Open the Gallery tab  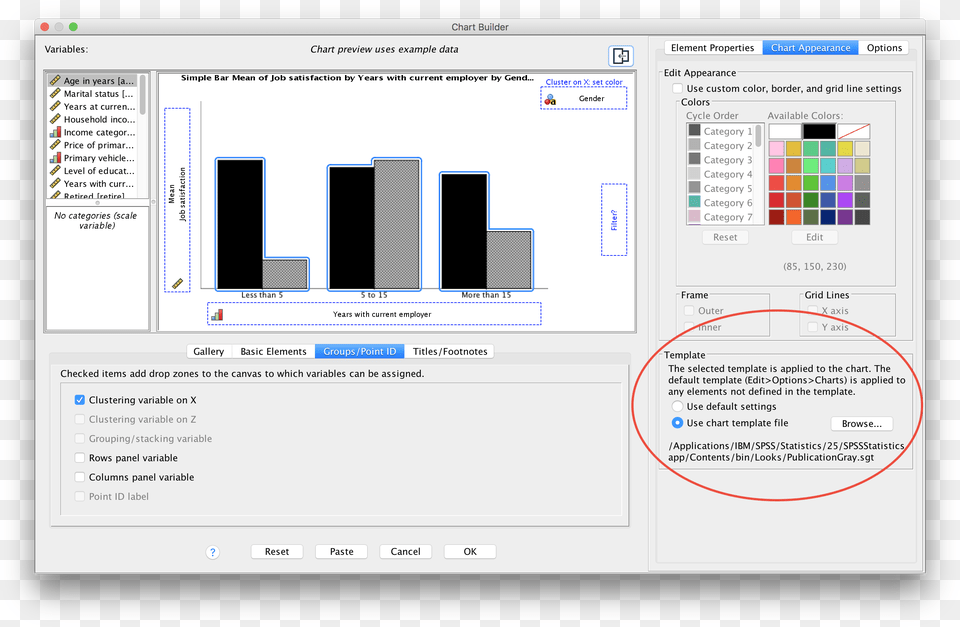click(x=208, y=351)
